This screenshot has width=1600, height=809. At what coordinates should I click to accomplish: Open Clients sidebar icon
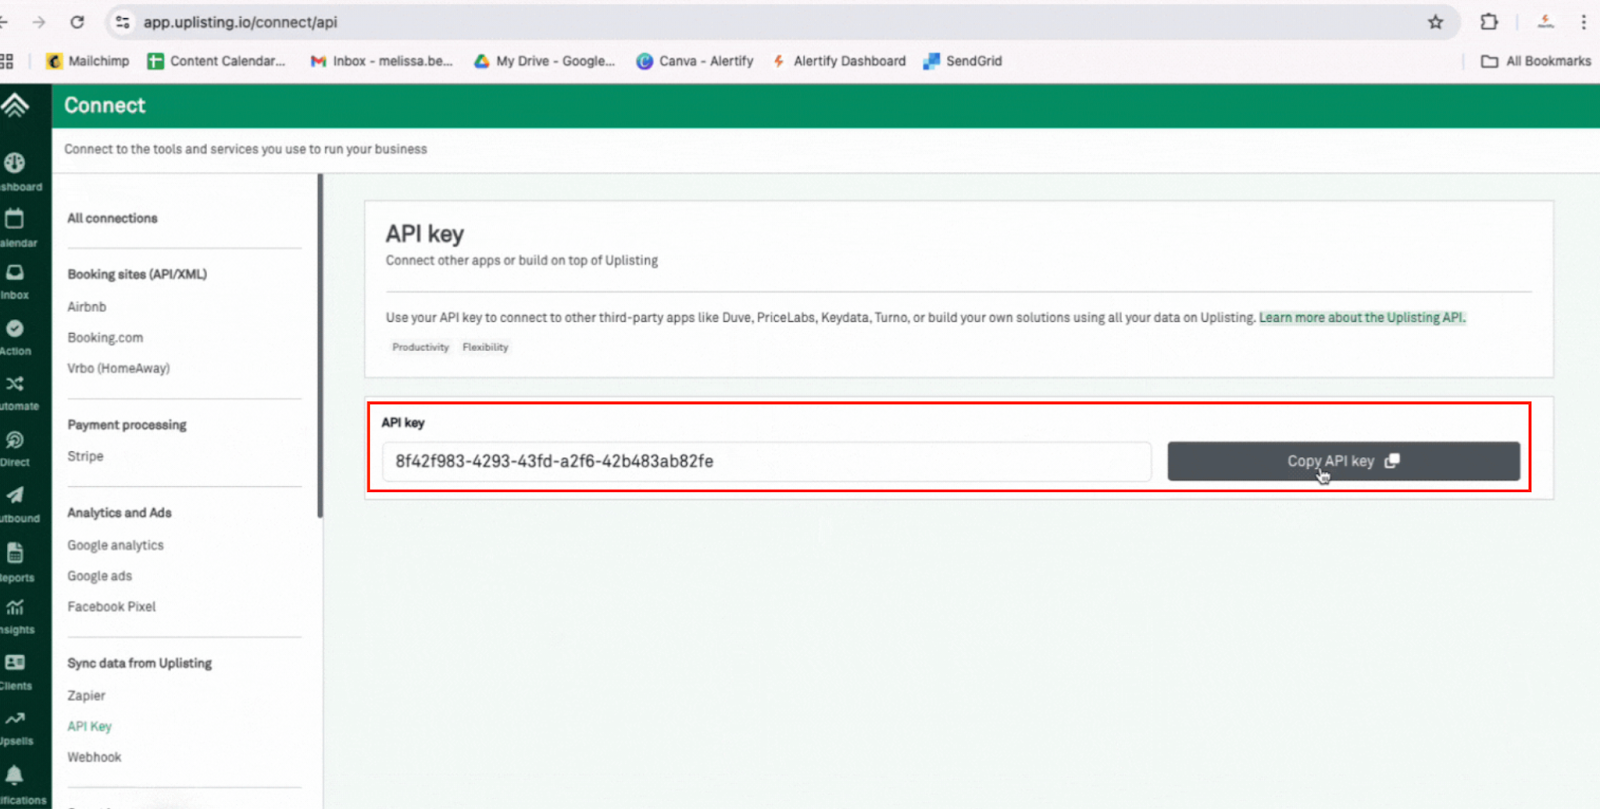[x=15, y=663]
